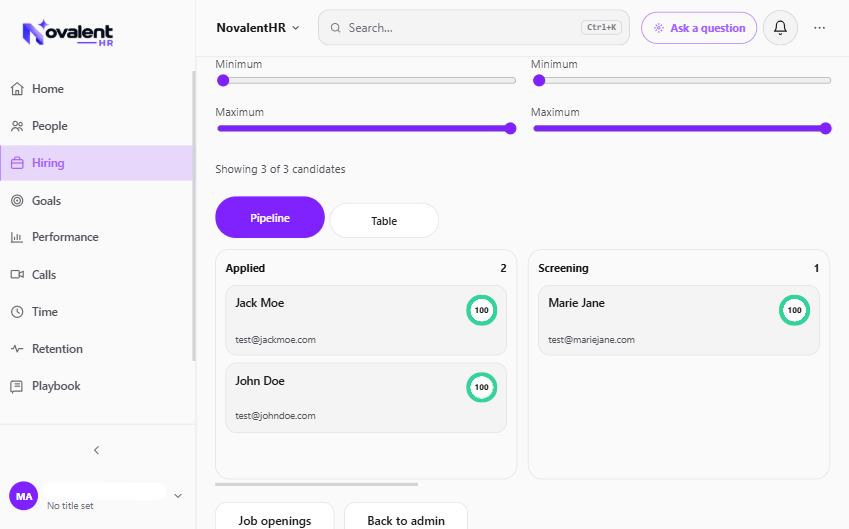Click the Ask a question button
This screenshot has width=849, height=529.
[699, 28]
